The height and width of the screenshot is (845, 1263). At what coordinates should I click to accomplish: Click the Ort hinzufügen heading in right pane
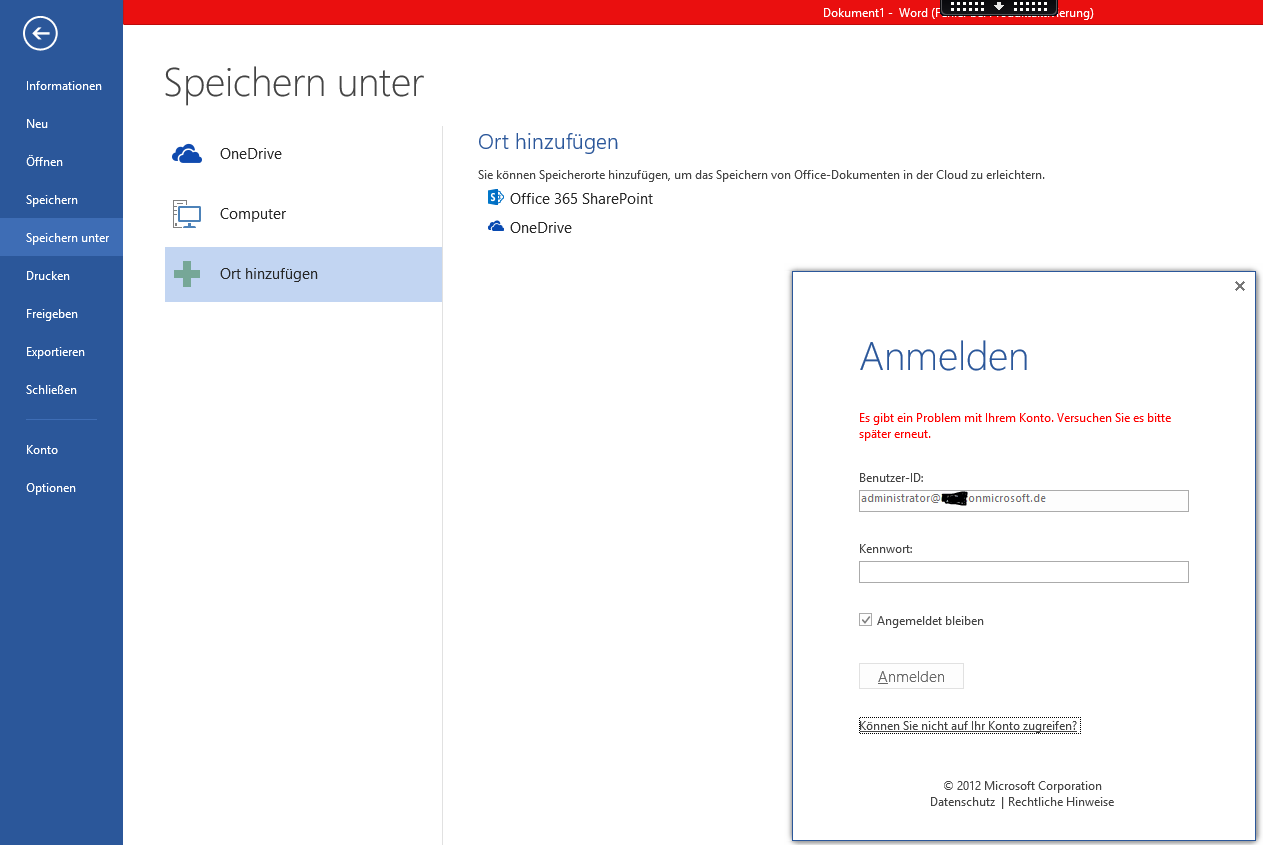pos(548,142)
